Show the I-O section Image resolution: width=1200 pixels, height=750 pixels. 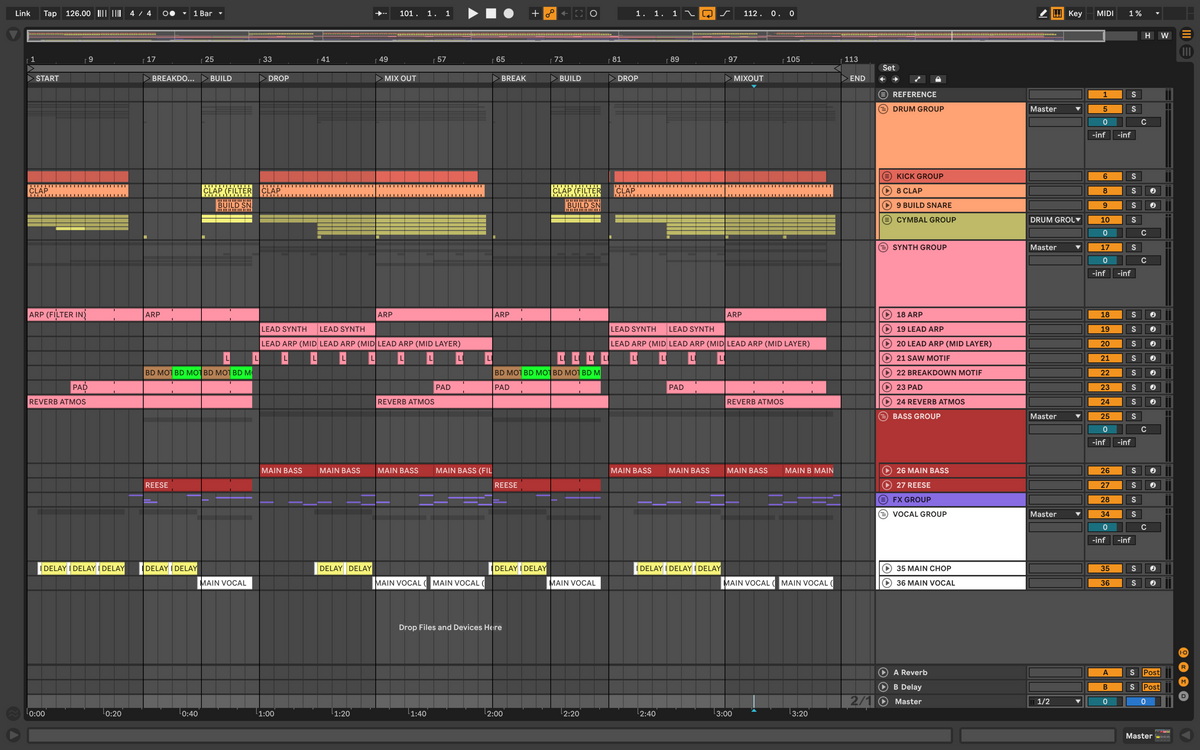pyautogui.click(x=1183, y=652)
